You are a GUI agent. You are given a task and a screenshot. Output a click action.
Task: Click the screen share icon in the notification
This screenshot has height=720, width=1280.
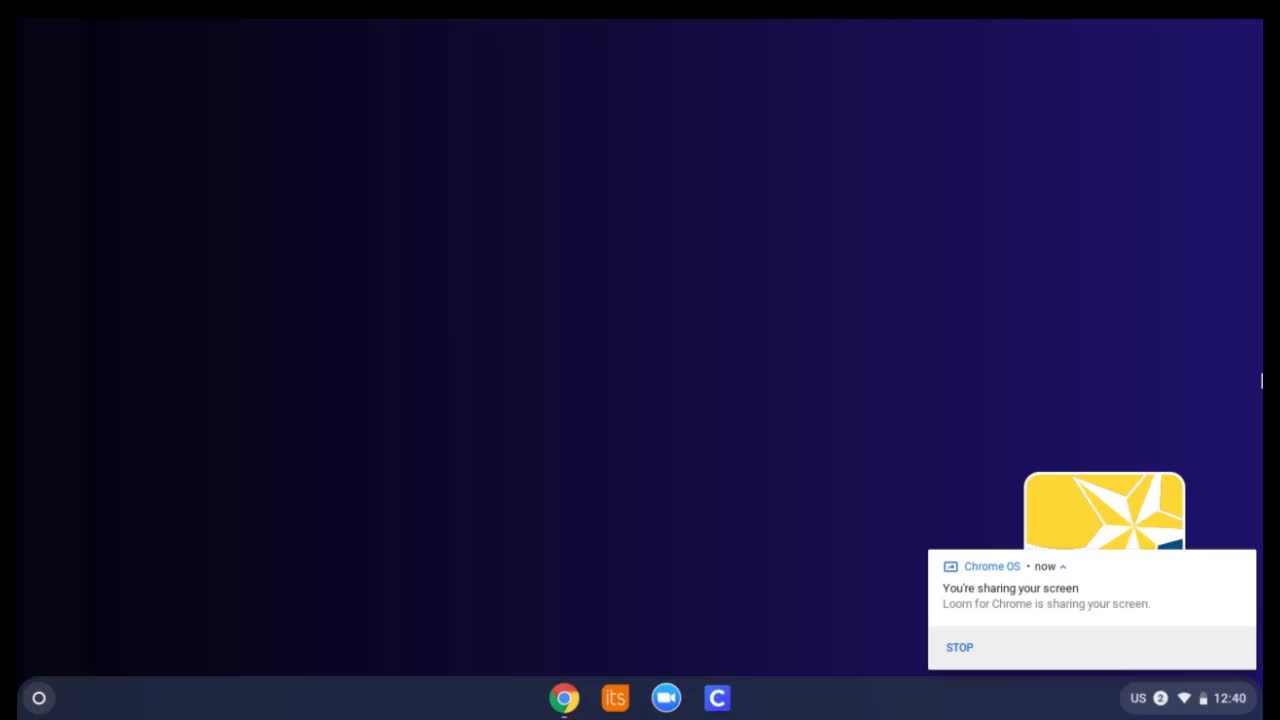coord(950,566)
